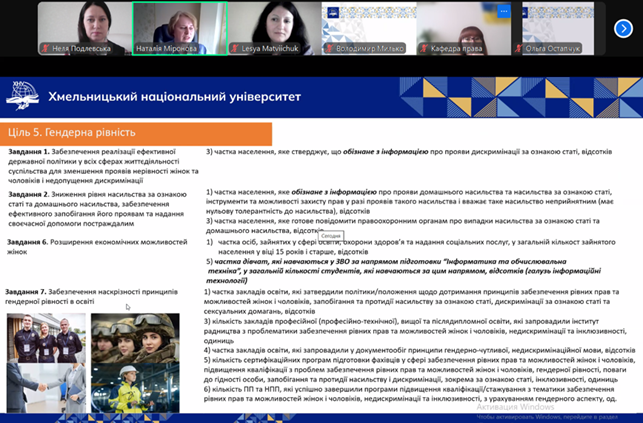Click the name label Наталія Міронова
Viewport: 643px width, 423px height.
(x=166, y=48)
